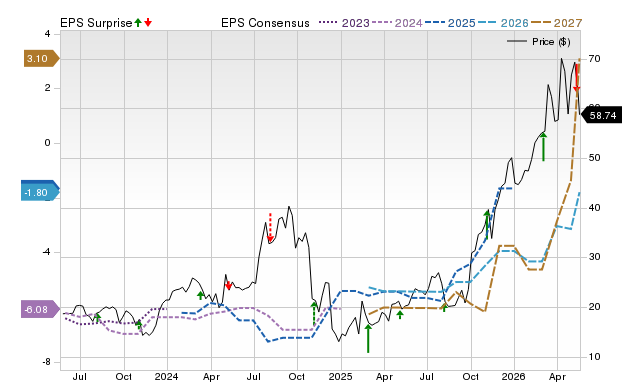Click the green surprise arrow near November 2025
640x382 pixels.
pyautogui.click(x=487, y=224)
